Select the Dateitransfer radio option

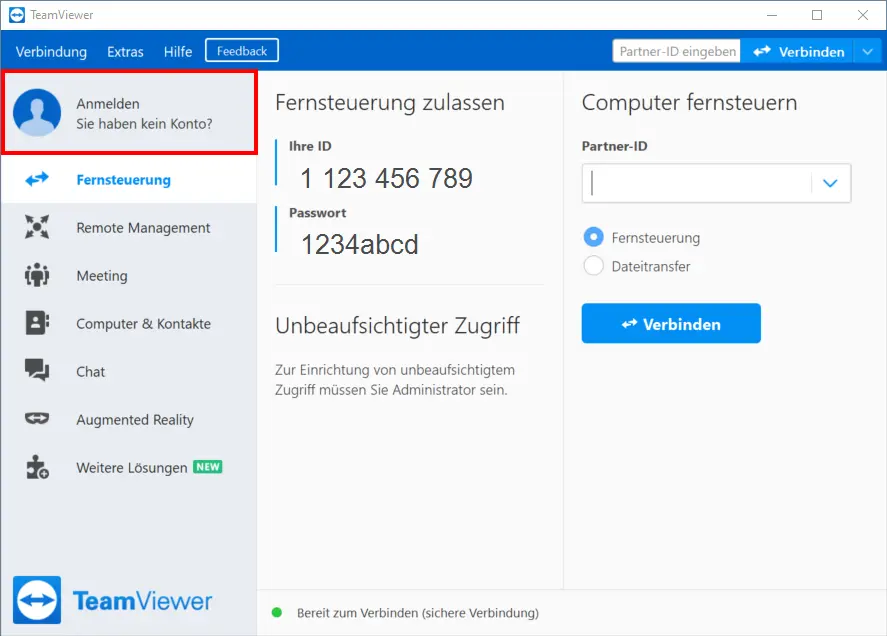[x=593, y=266]
